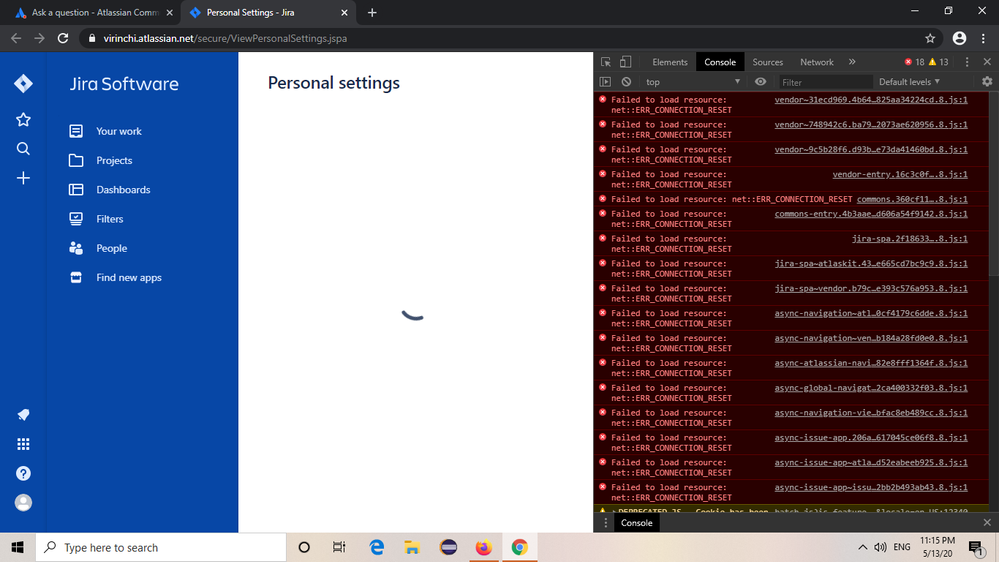This screenshot has width=999, height=562.
Task: Open Starred and recent star icon
Action: (23, 119)
